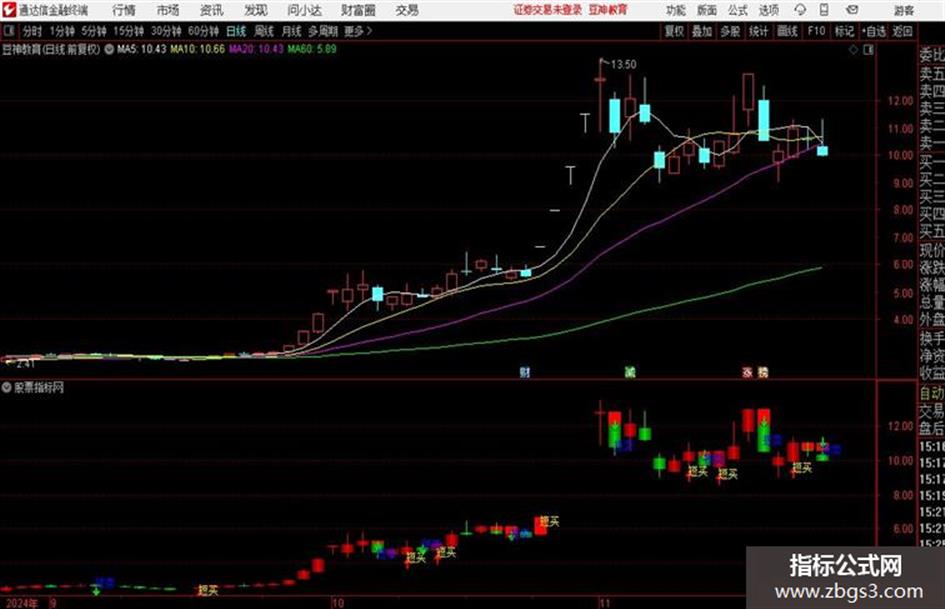Click the 12.00 price axis label on main chart
The height and width of the screenshot is (609, 945).
pos(900,101)
